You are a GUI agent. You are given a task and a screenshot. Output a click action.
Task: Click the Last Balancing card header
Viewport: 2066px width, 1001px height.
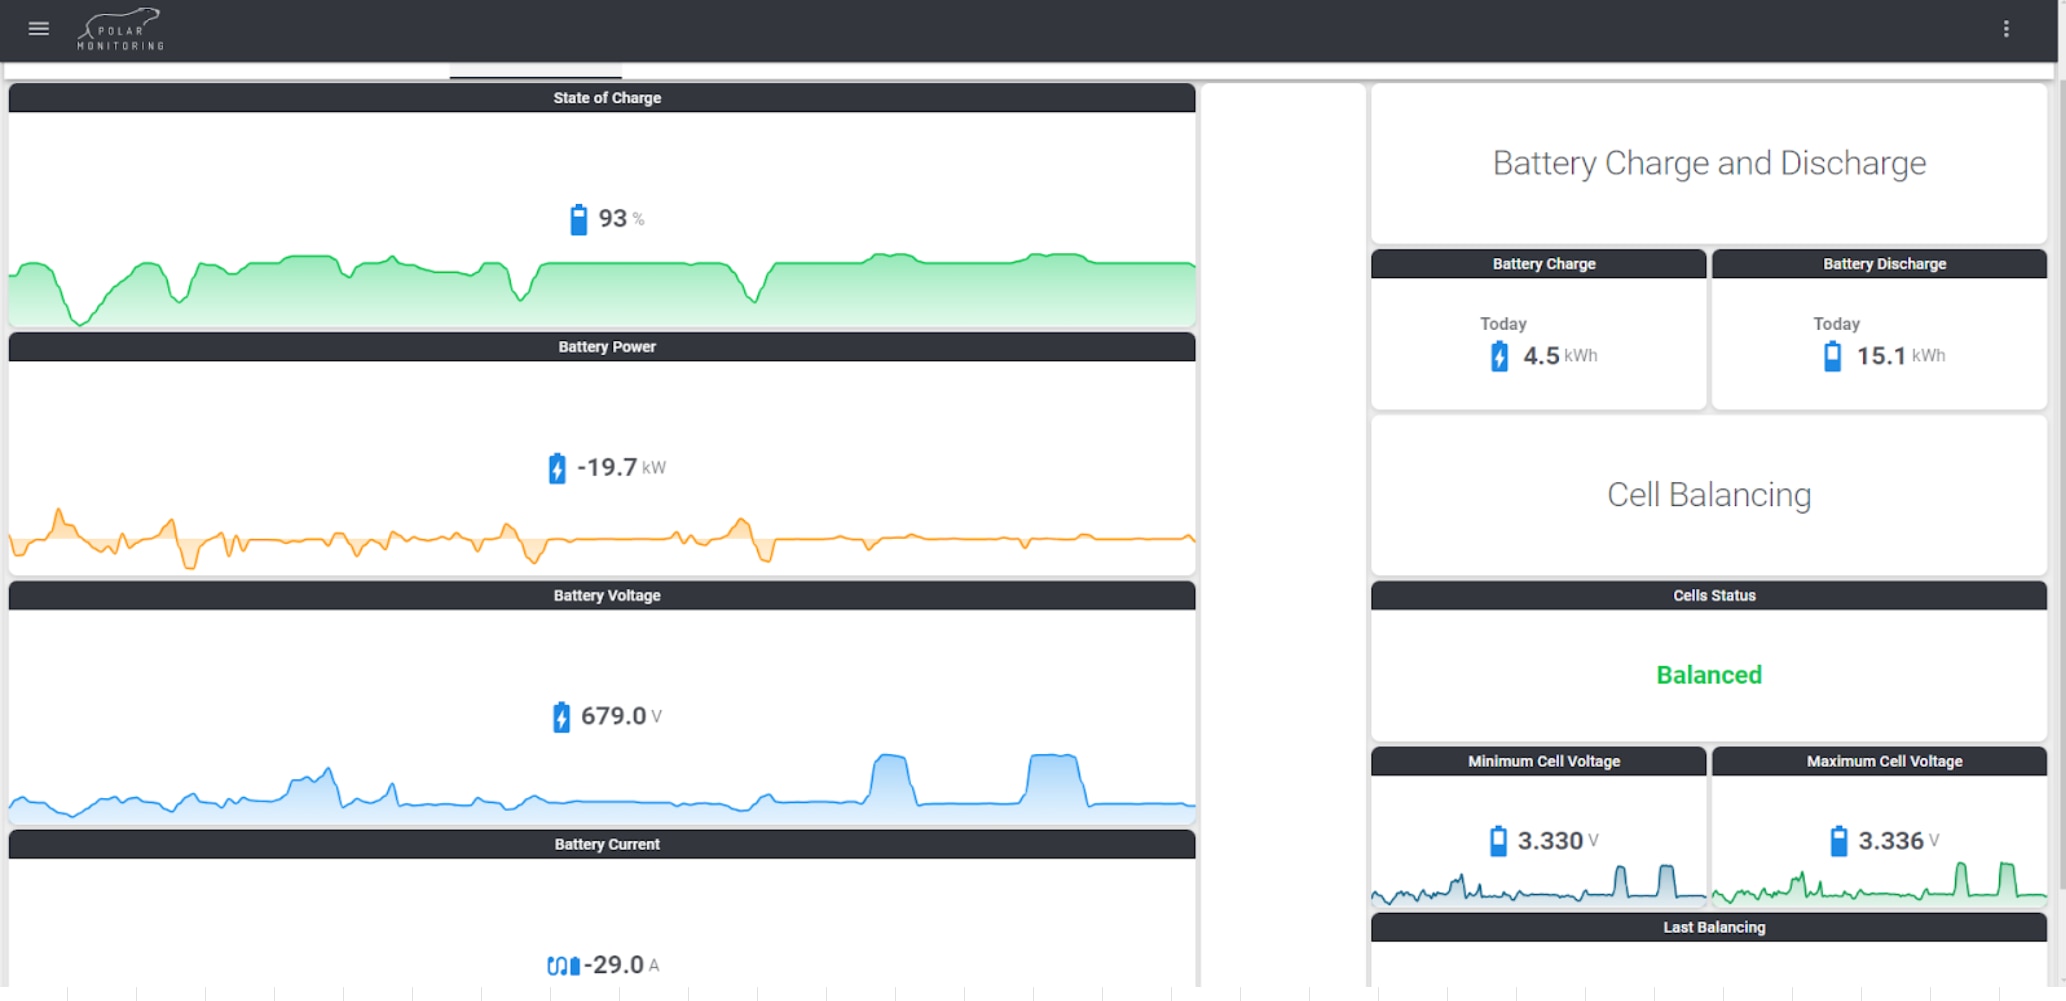pyautogui.click(x=1713, y=927)
